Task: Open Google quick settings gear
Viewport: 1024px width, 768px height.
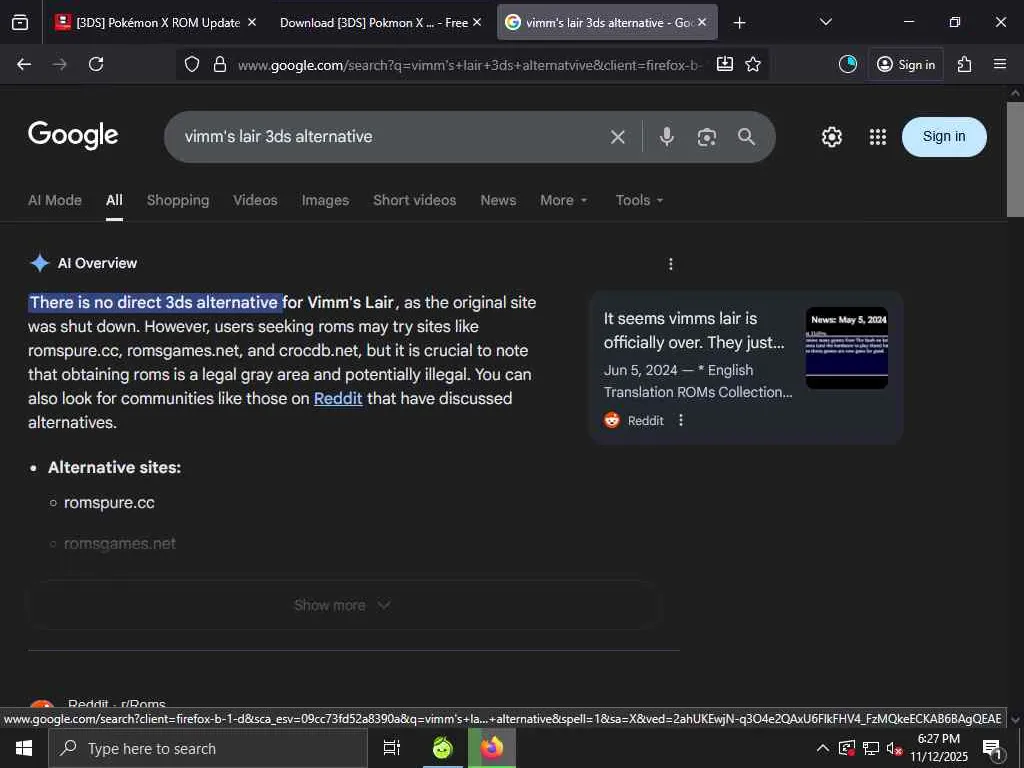Action: [831, 136]
